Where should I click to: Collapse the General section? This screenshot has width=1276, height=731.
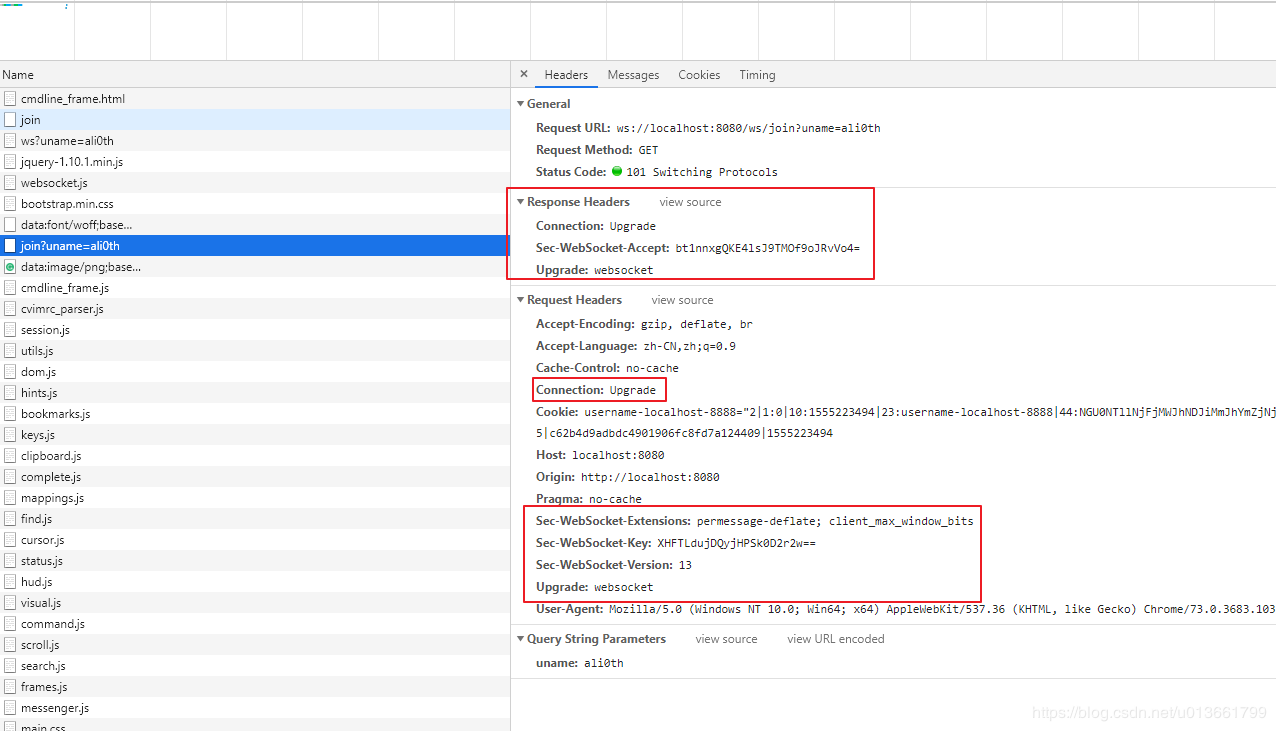[520, 104]
